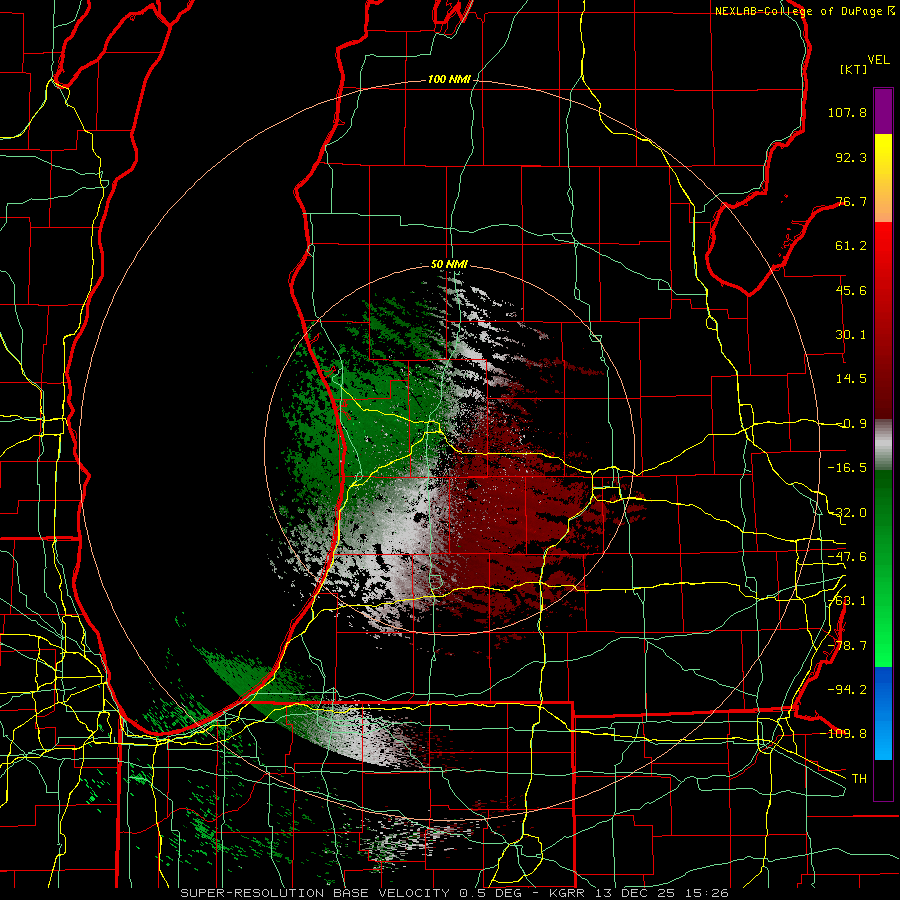Pick the purple segment of the velocity colorbar

click(883, 111)
